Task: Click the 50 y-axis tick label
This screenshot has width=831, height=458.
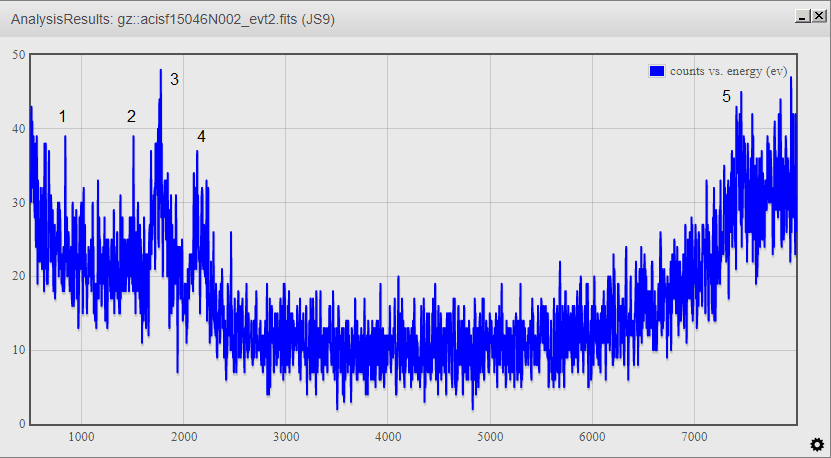Action: coord(18,55)
